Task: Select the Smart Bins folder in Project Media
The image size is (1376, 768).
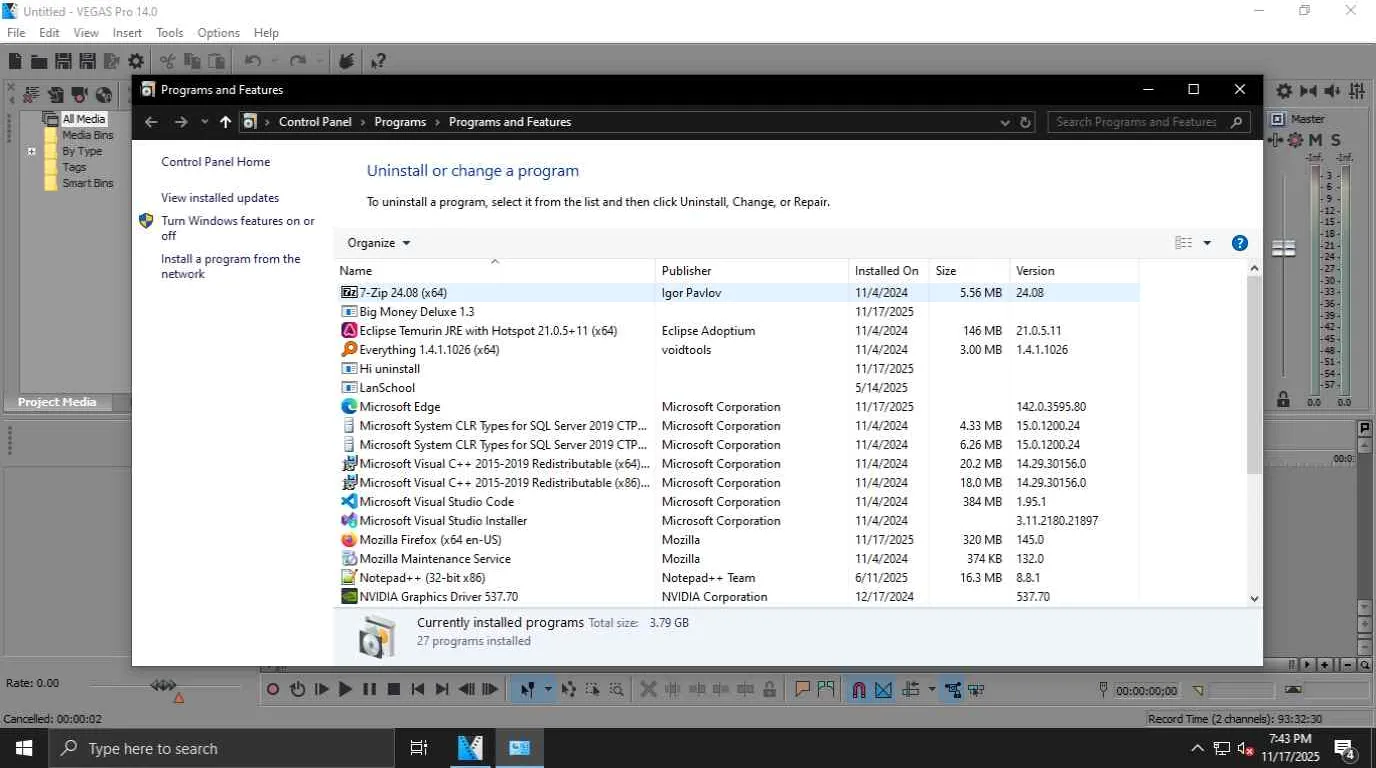Action: (x=88, y=183)
